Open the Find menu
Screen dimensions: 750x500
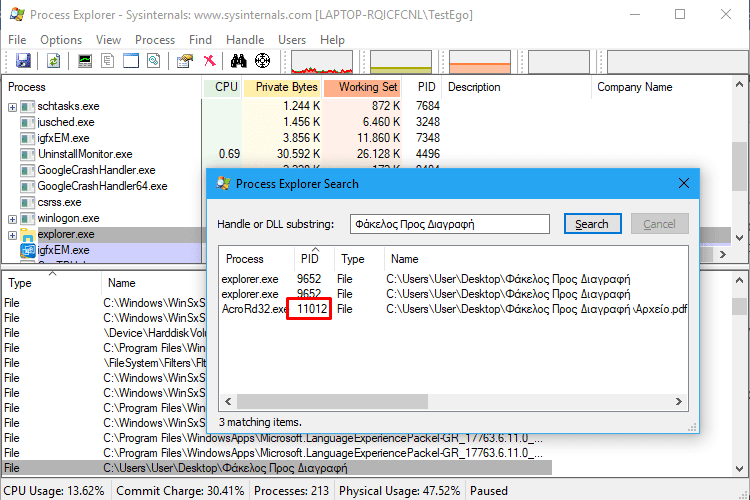[x=200, y=40]
